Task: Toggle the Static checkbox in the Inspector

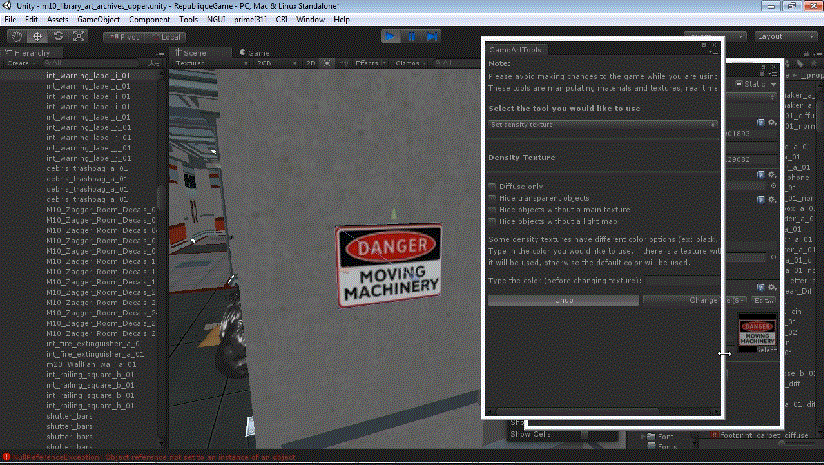Action: click(738, 84)
